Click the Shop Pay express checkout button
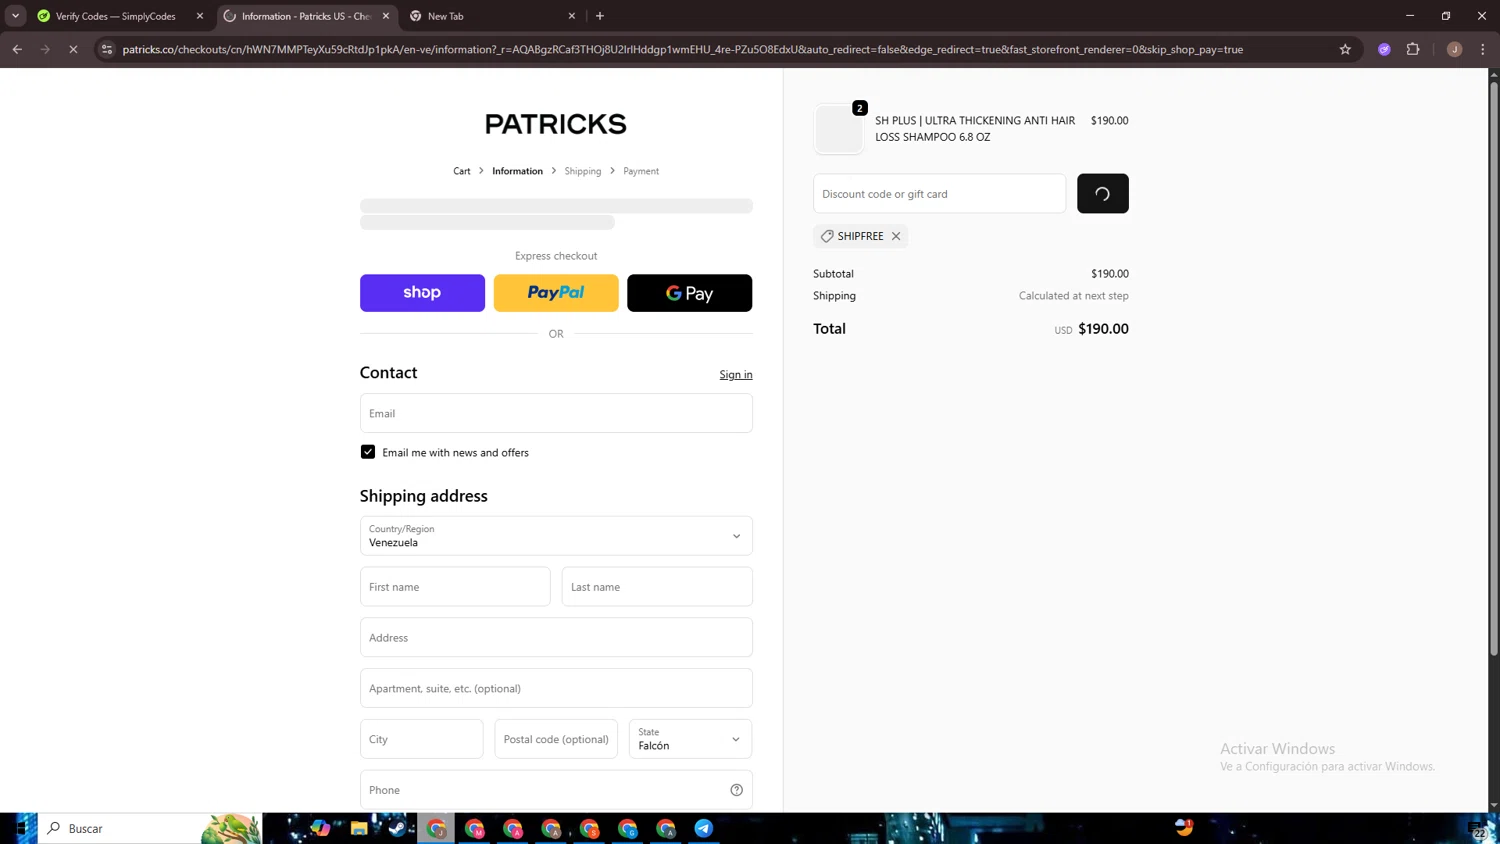The width and height of the screenshot is (1500, 844). [422, 293]
